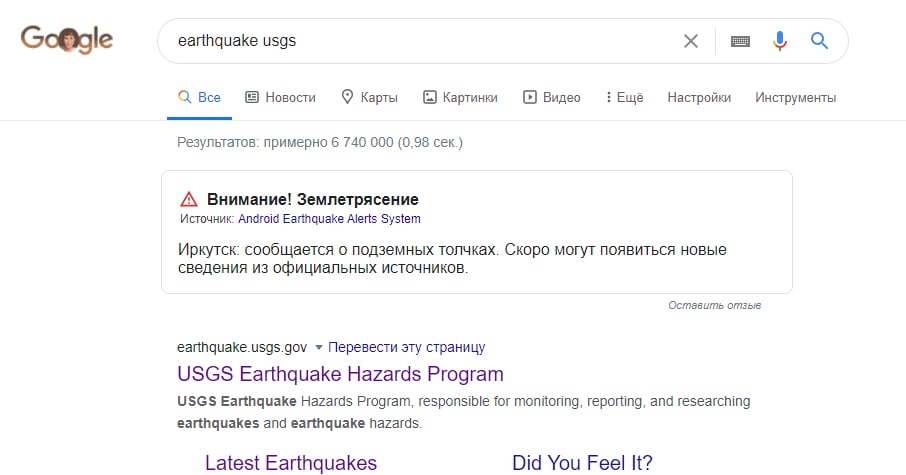Open USGS Earthquake Hazards Program result
906x475 pixels.
(340, 374)
